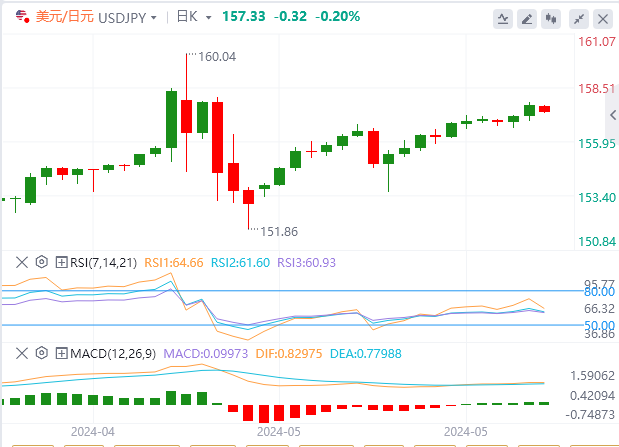This screenshot has width=619, height=447.
Task: Remove the RSI indicator panel
Action: (x=22, y=262)
